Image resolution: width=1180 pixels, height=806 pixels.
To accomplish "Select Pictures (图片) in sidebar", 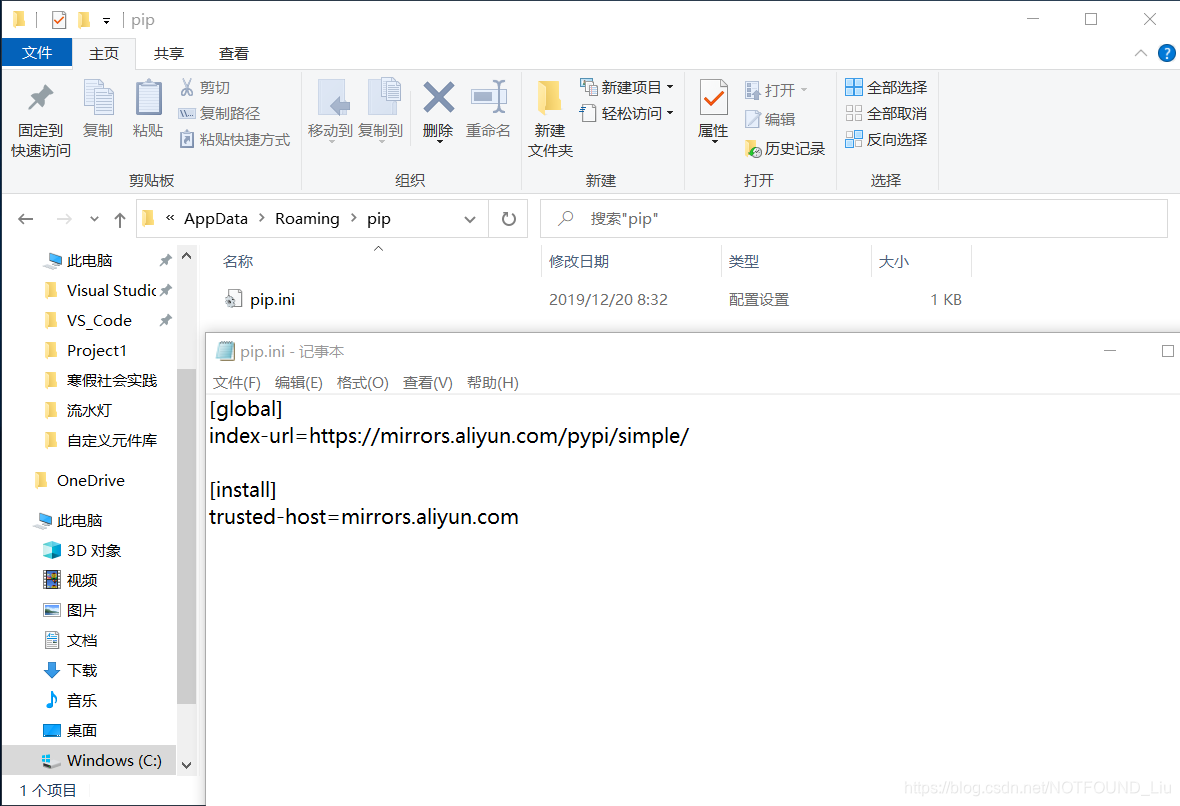I will [81, 610].
